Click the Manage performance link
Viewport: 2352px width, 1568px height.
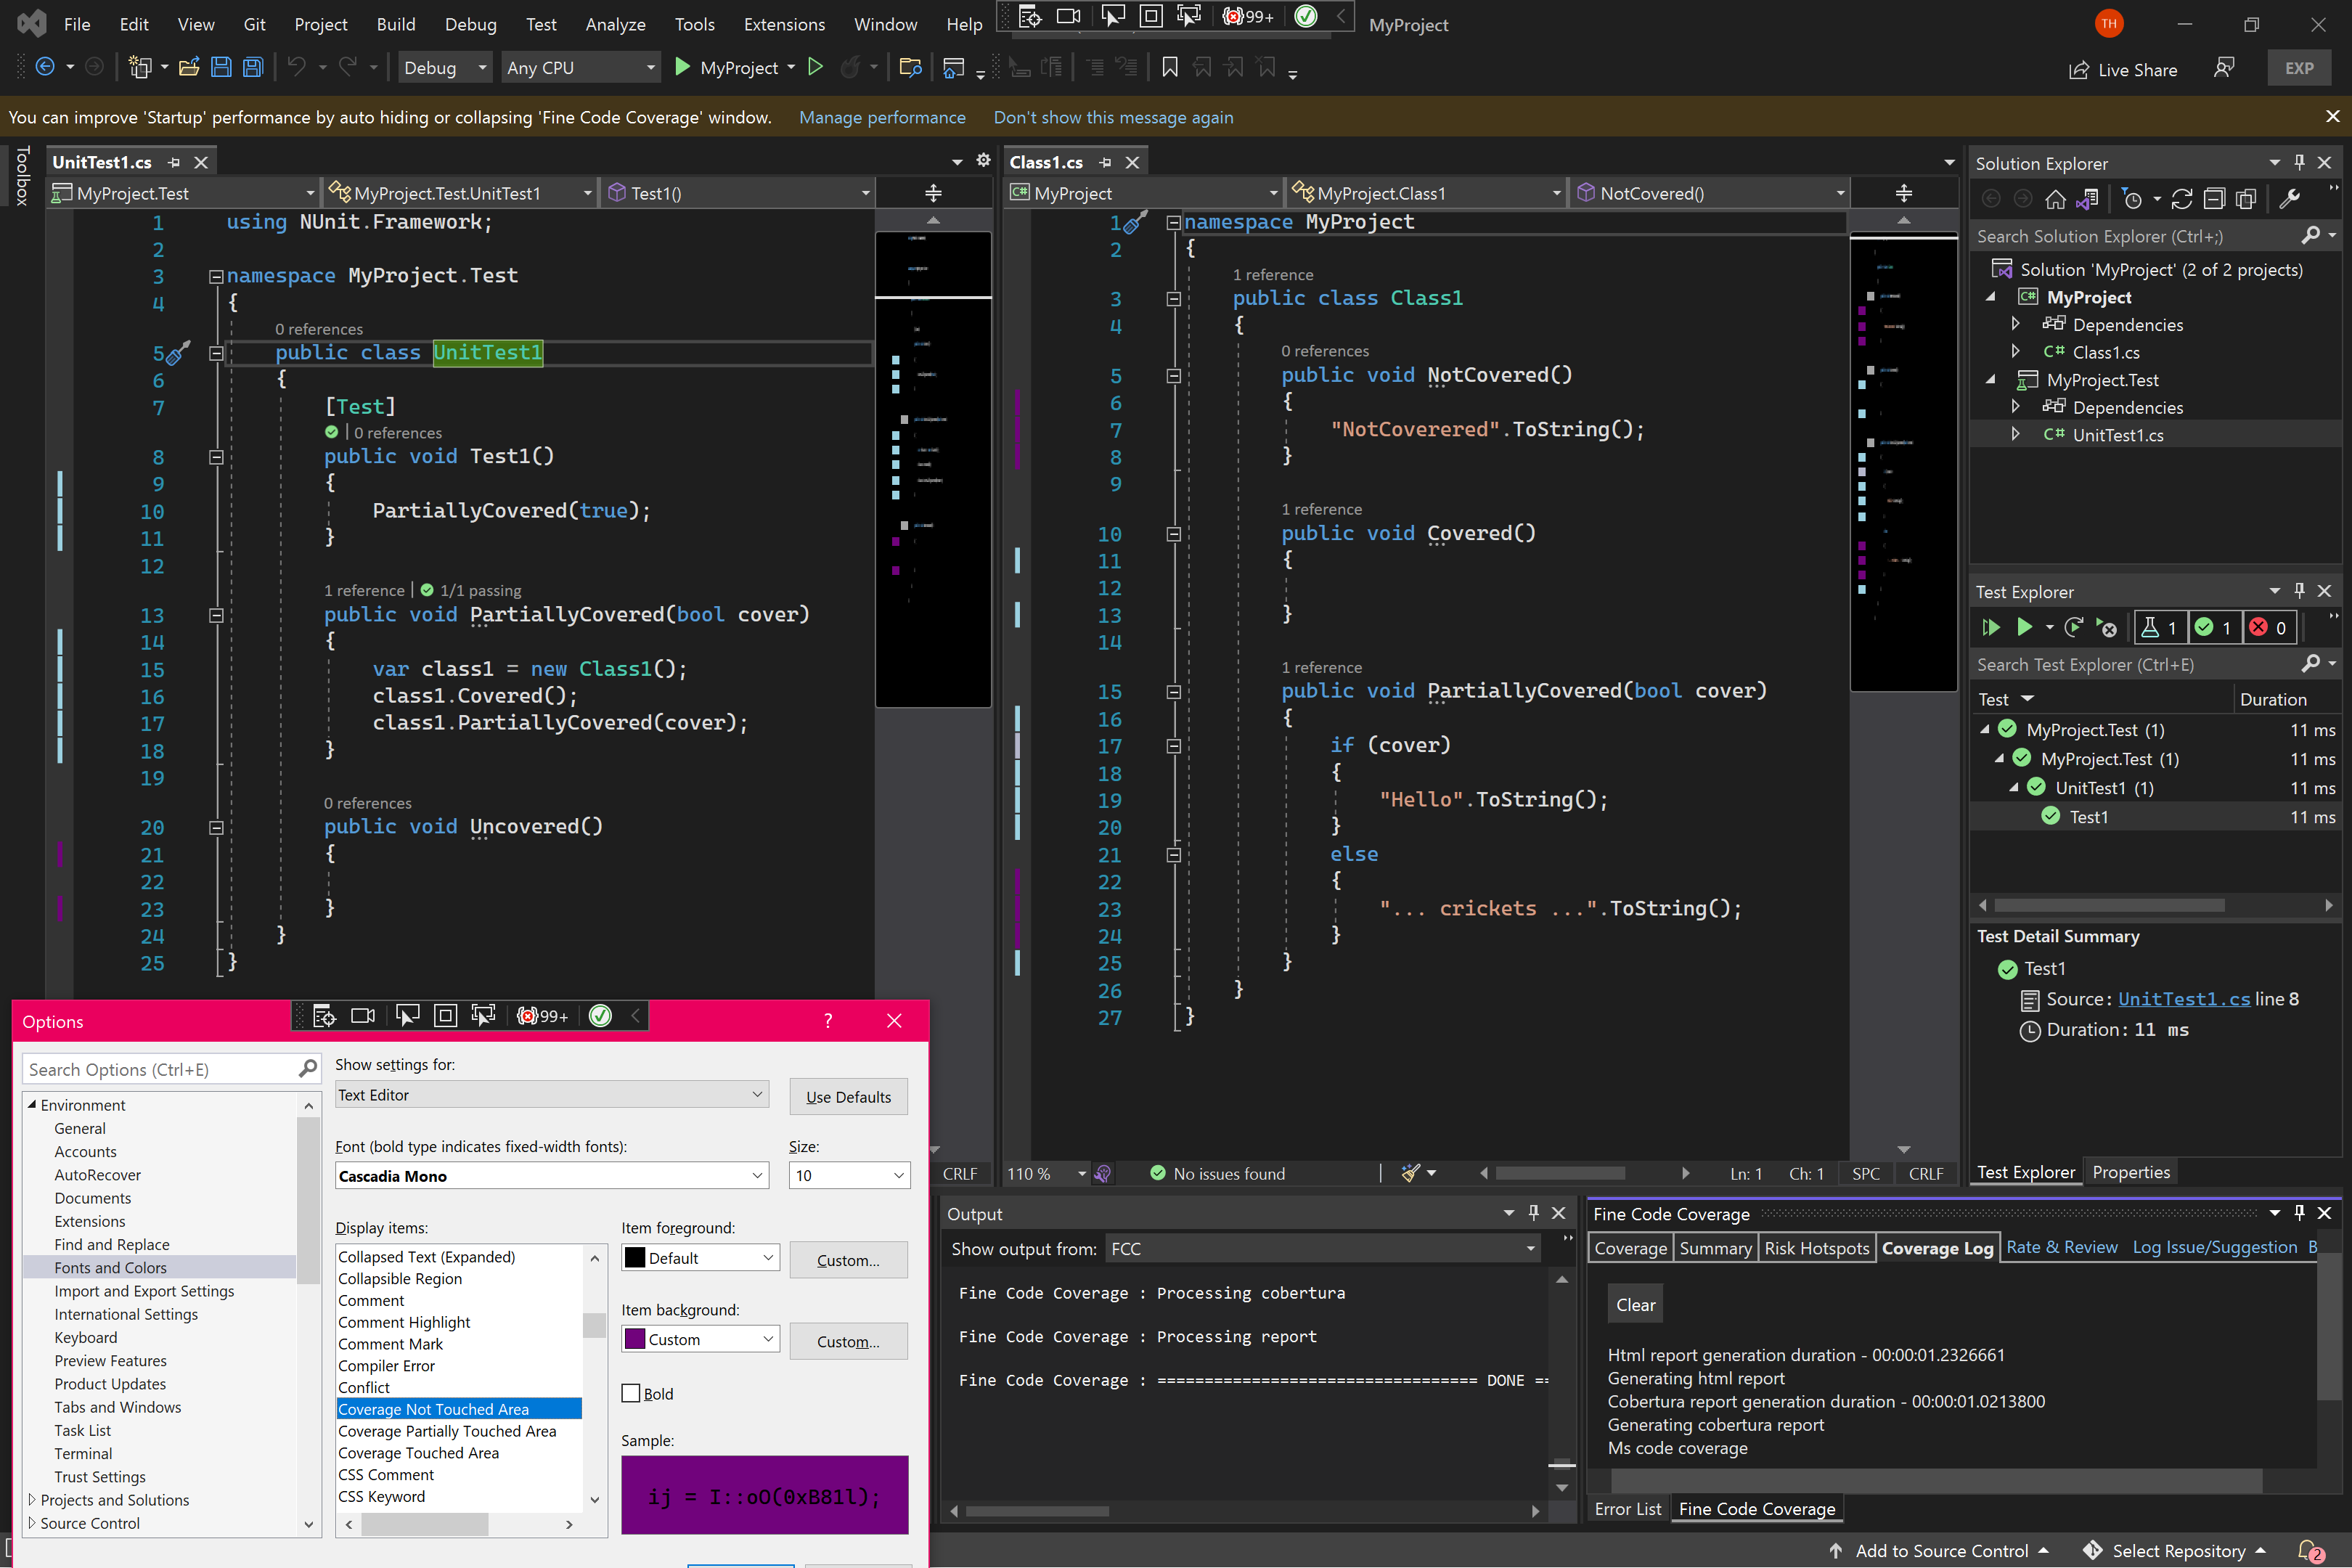(882, 117)
